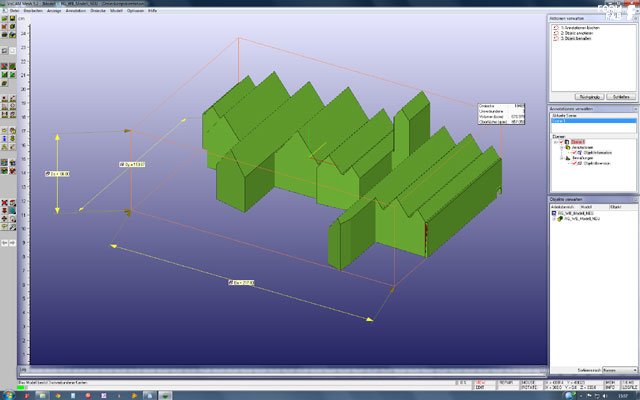This screenshot has width=640, height=400.
Task: Open the Hilfe menu
Action: pos(152,11)
